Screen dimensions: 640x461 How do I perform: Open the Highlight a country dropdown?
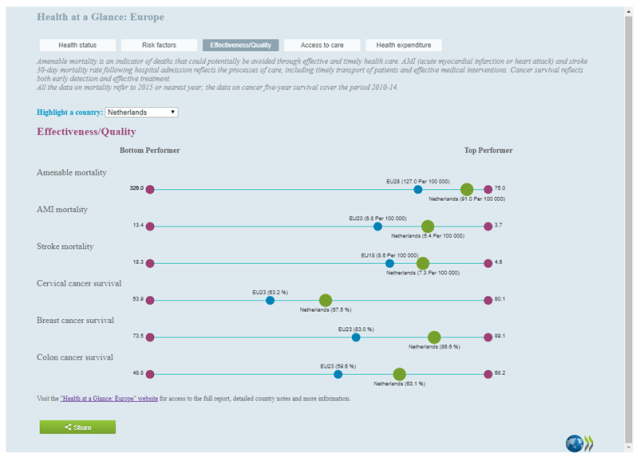(x=141, y=112)
